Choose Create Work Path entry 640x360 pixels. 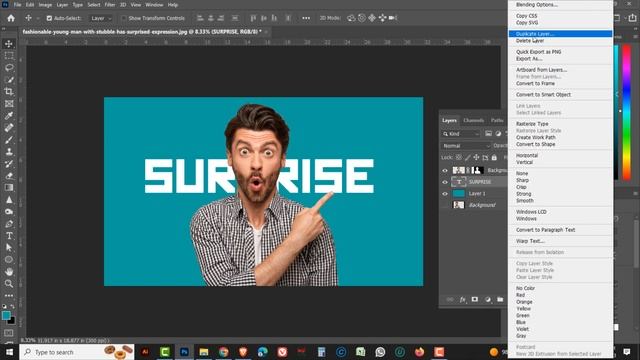(x=560, y=138)
